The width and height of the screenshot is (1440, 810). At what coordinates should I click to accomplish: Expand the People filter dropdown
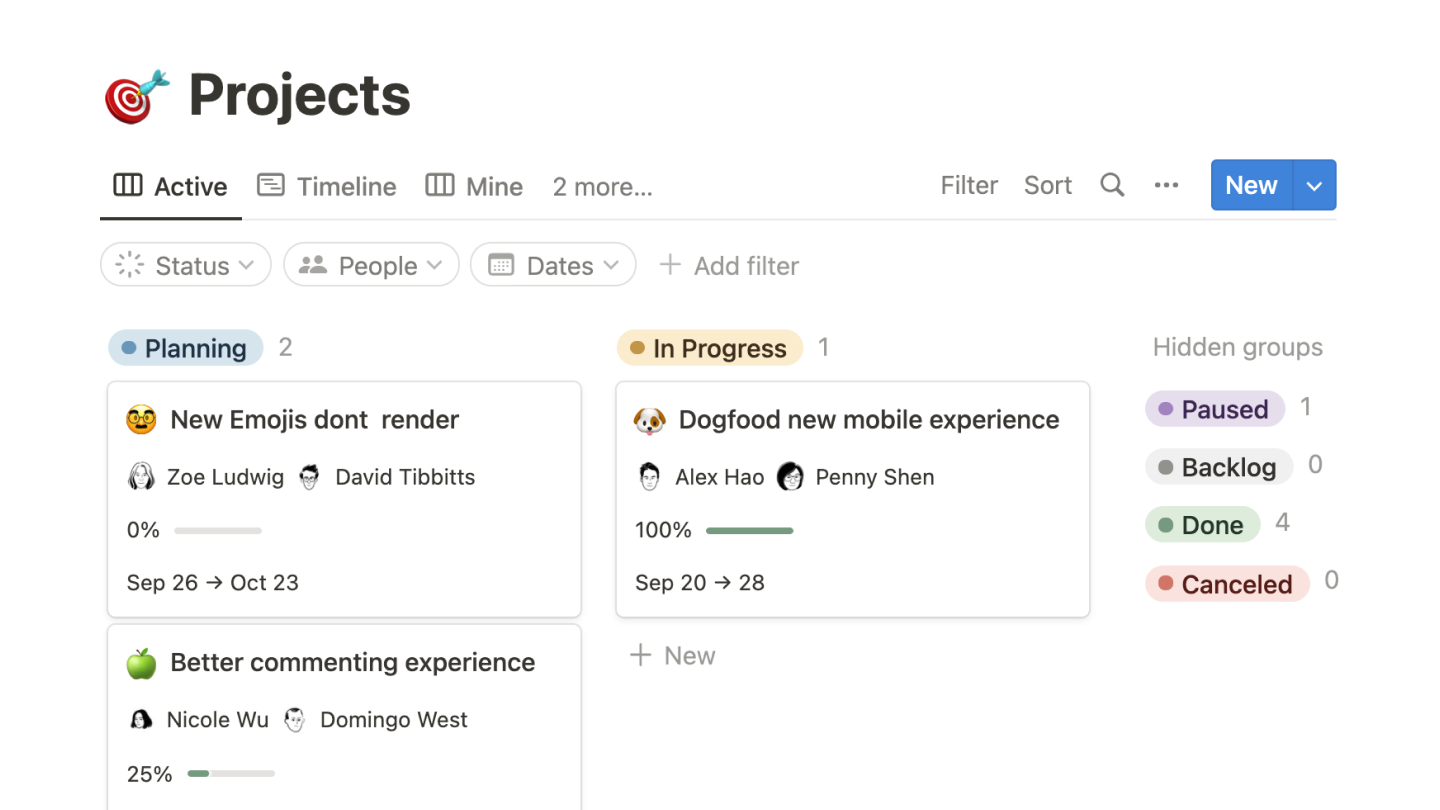[x=371, y=265]
